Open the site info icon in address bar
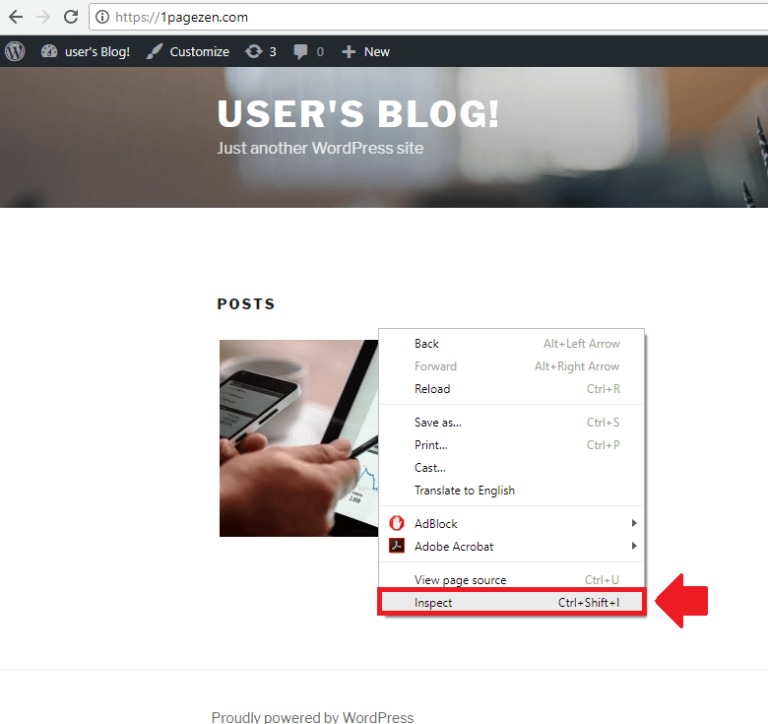 click(x=102, y=17)
